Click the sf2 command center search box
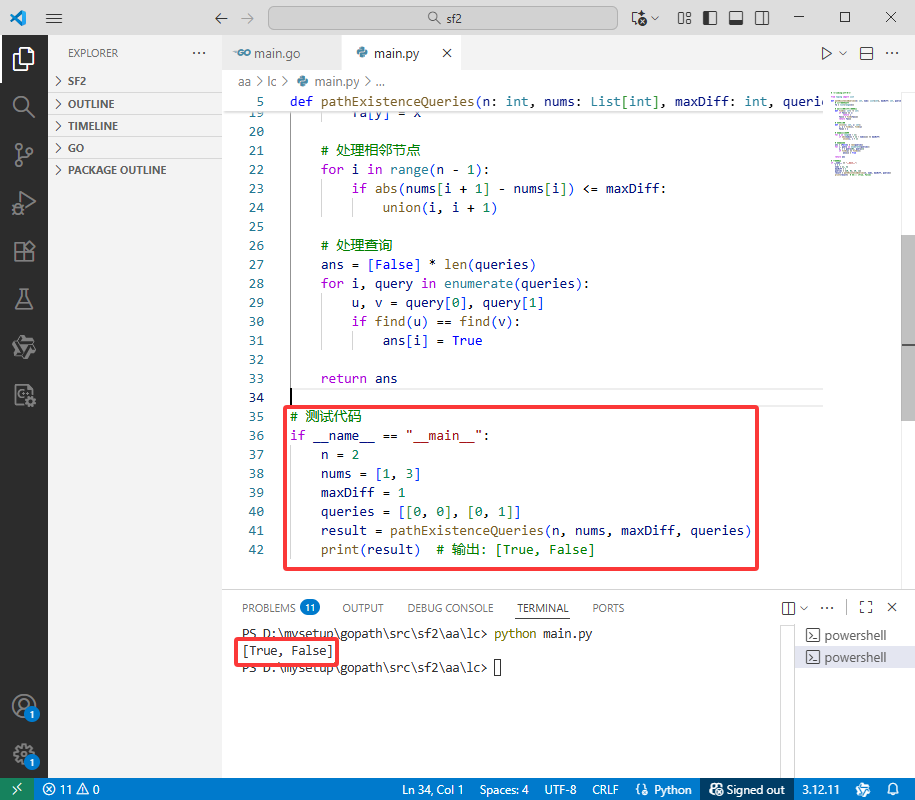915x800 pixels. (x=443, y=18)
